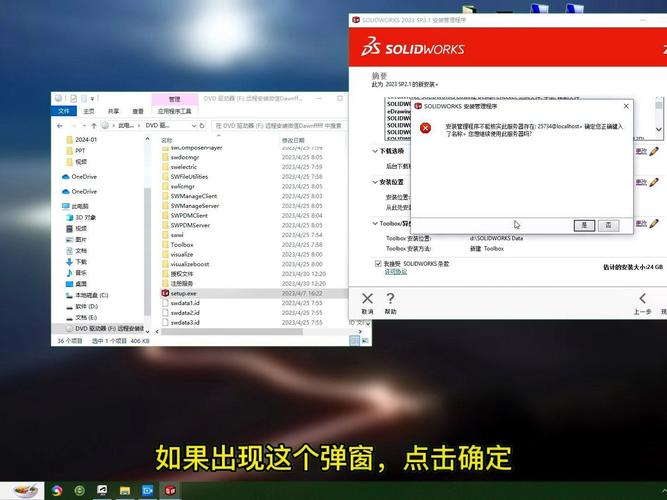The height and width of the screenshot is (500, 667).
Task: Click the No button in the SOLIDWORKS dialog
Action: 608,226
